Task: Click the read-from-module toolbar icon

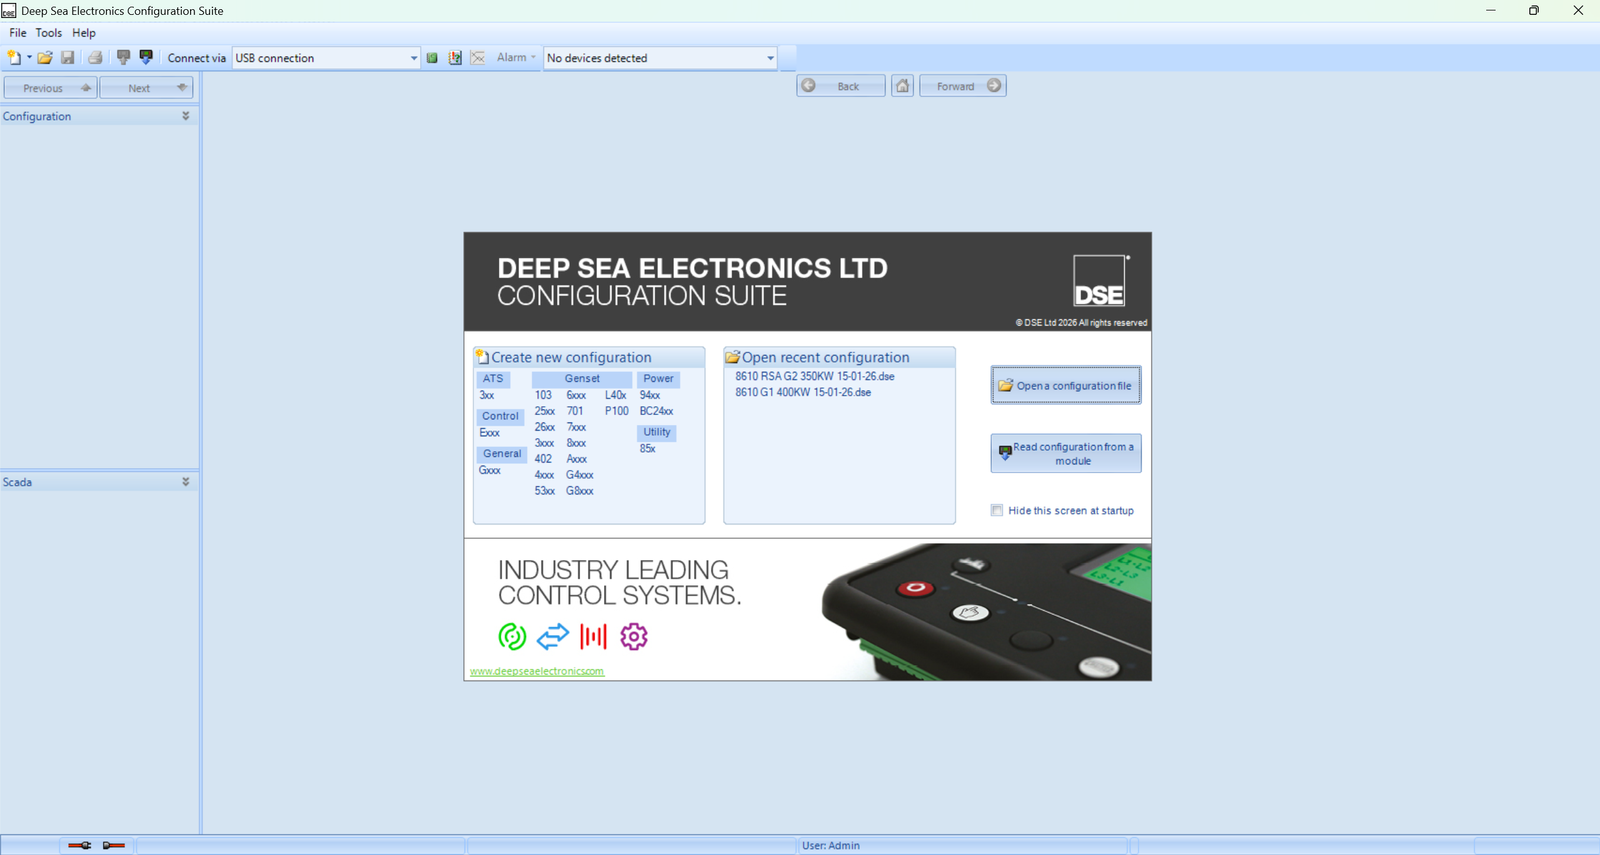Action: click(x=146, y=58)
